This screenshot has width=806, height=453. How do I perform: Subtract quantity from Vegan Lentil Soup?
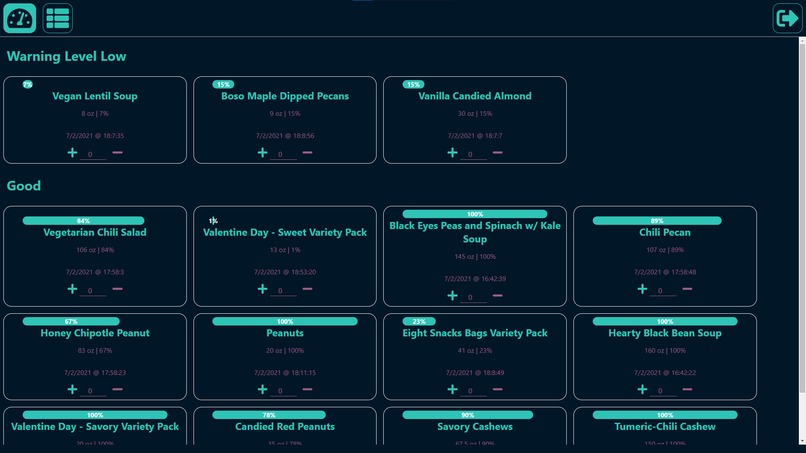click(x=118, y=153)
